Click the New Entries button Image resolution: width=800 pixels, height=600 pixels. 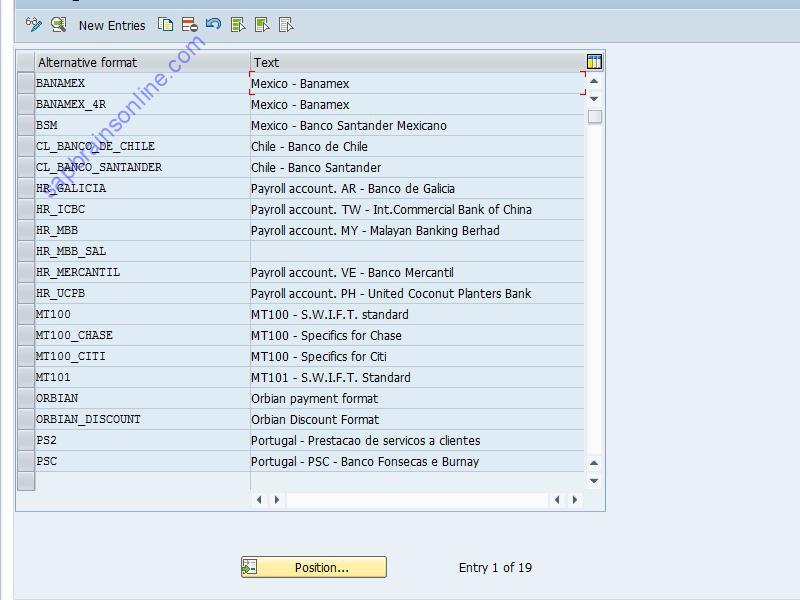pyautogui.click(x=112, y=26)
